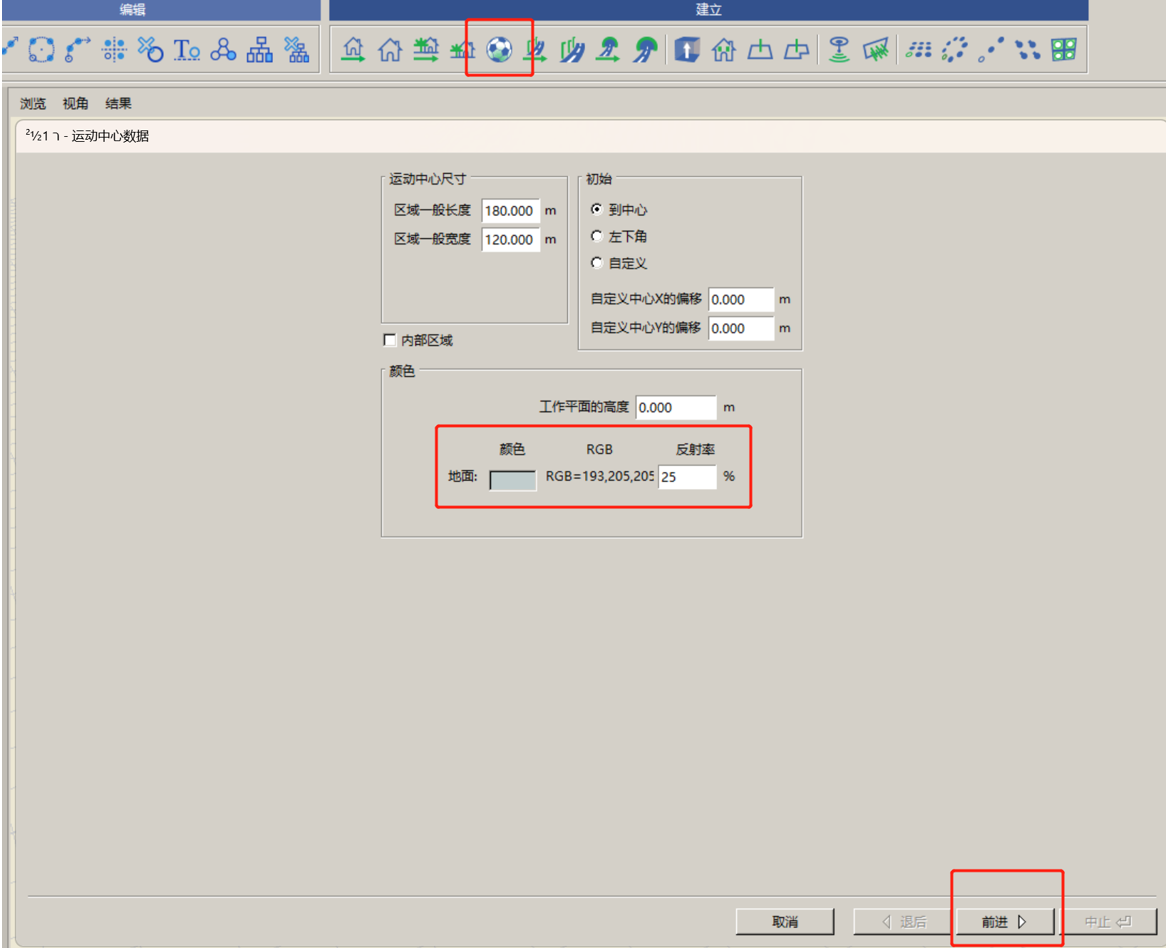The image size is (1171, 951).
Task: Click the hierarchy tree structure icon
Action: (x=259, y=50)
